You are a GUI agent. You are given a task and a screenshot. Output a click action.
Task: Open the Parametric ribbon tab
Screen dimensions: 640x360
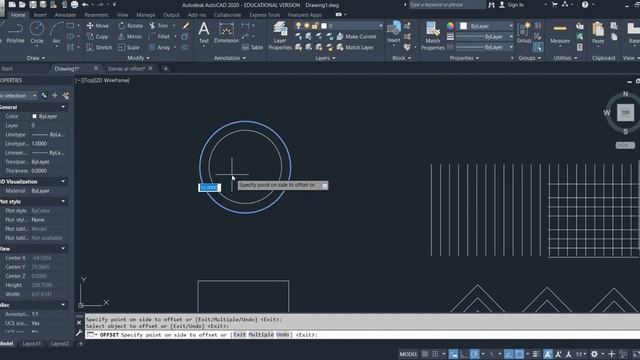[x=96, y=15]
